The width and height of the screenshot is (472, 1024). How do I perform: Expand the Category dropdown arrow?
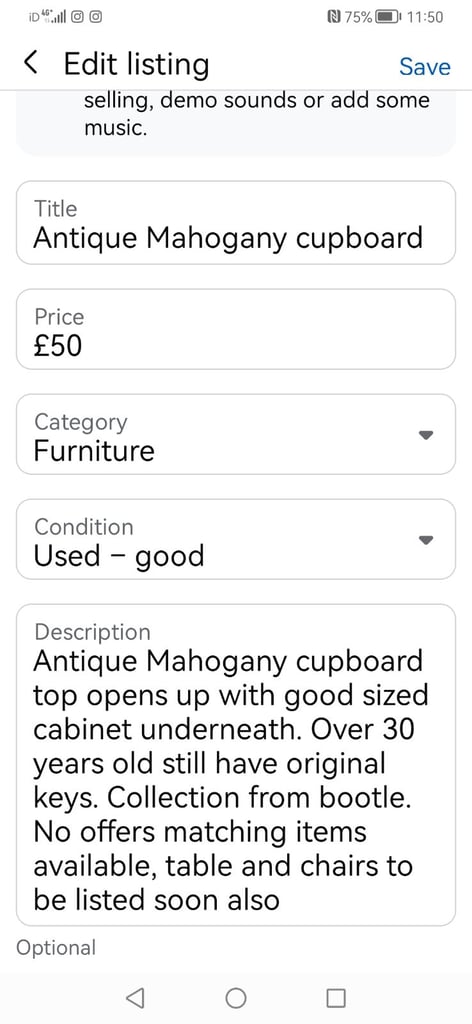[x=426, y=435]
